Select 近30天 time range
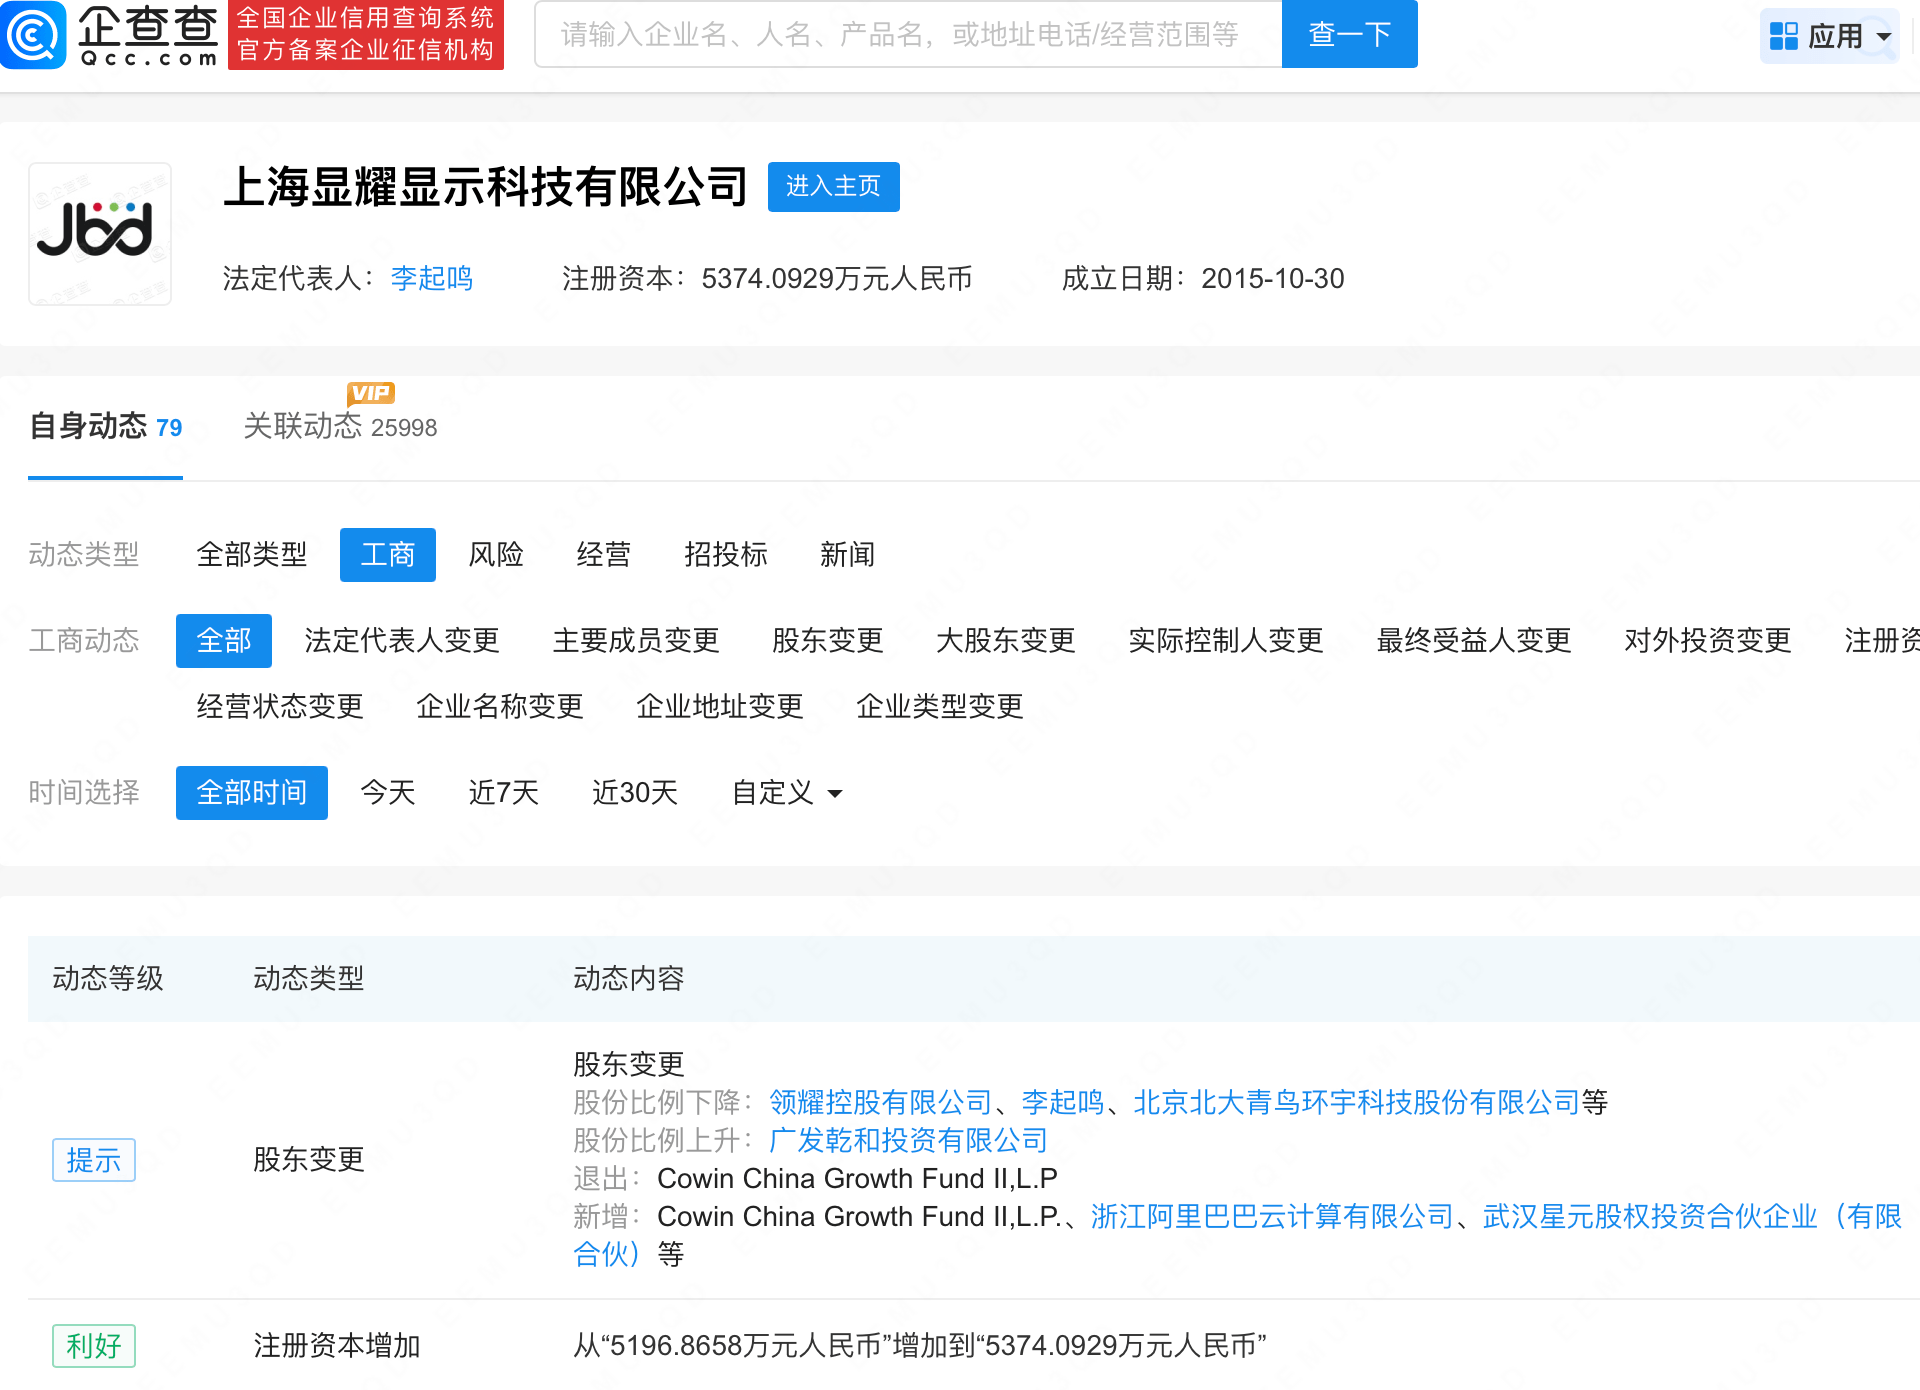The width and height of the screenshot is (1920, 1390). [635, 792]
